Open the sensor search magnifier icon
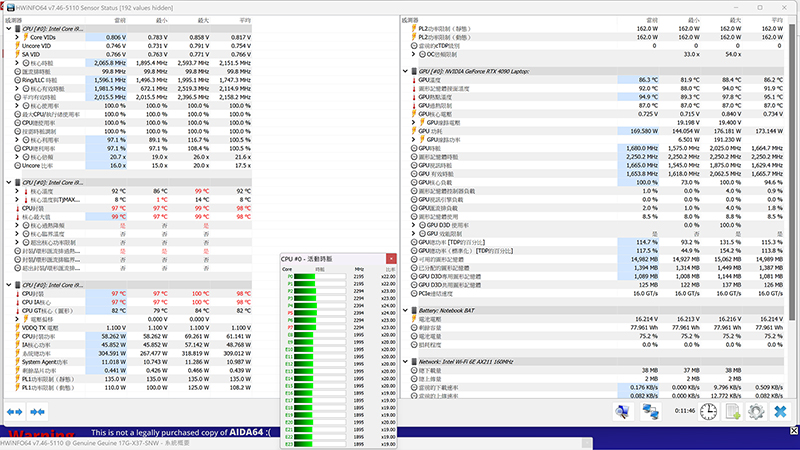Image resolution: width=800 pixels, height=450 pixels. point(622,412)
